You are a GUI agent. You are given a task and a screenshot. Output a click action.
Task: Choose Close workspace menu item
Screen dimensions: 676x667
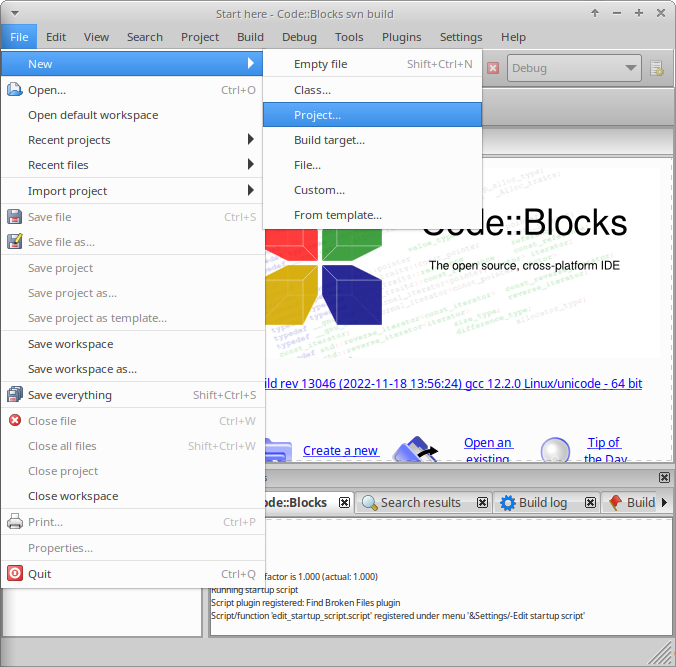point(132,496)
